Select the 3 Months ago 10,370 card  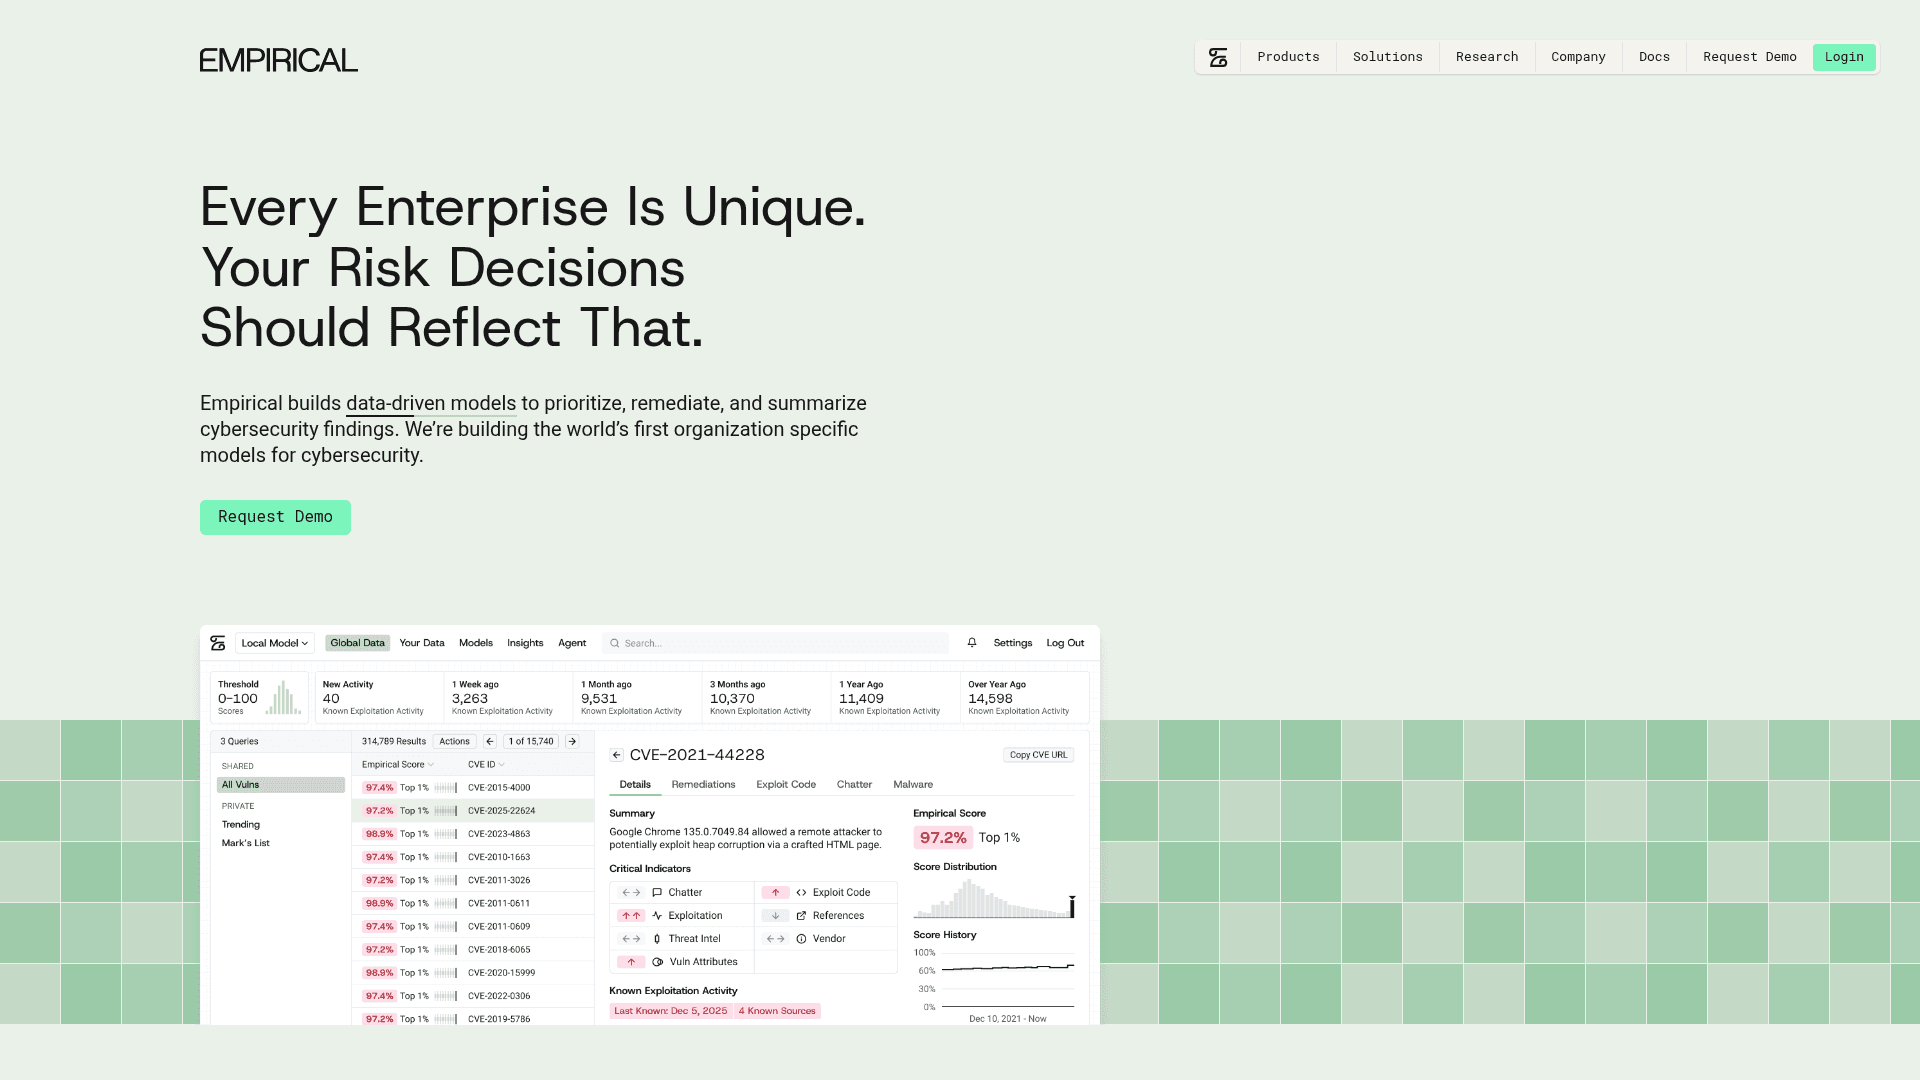pos(766,697)
